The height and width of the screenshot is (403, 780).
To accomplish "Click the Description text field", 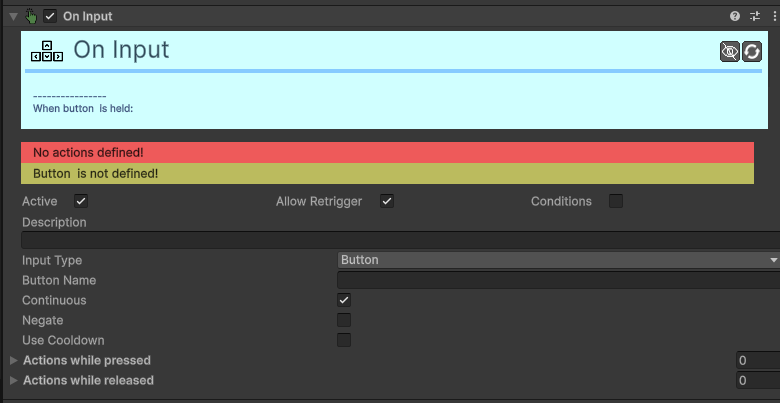I will coord(400,240).
